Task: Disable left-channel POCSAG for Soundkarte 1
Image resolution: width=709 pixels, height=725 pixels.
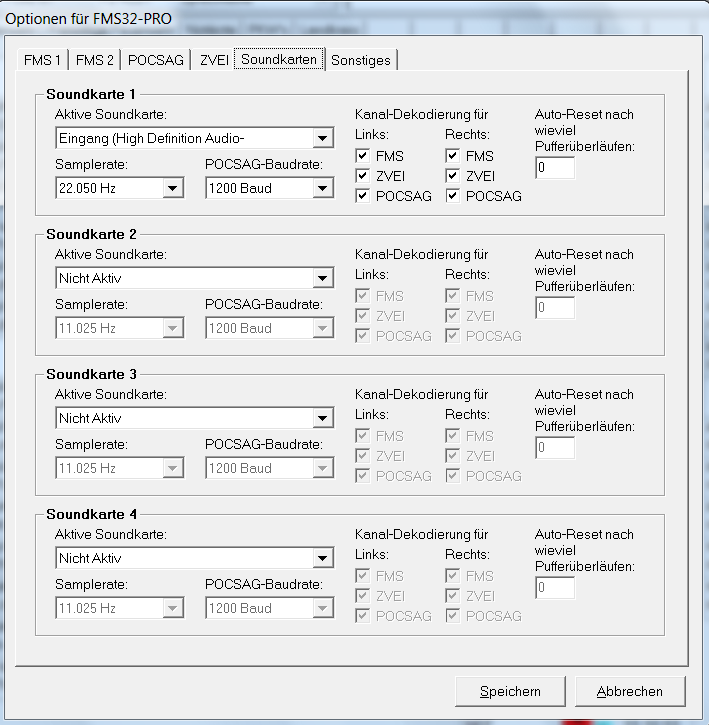Action: tap(363, 196)
